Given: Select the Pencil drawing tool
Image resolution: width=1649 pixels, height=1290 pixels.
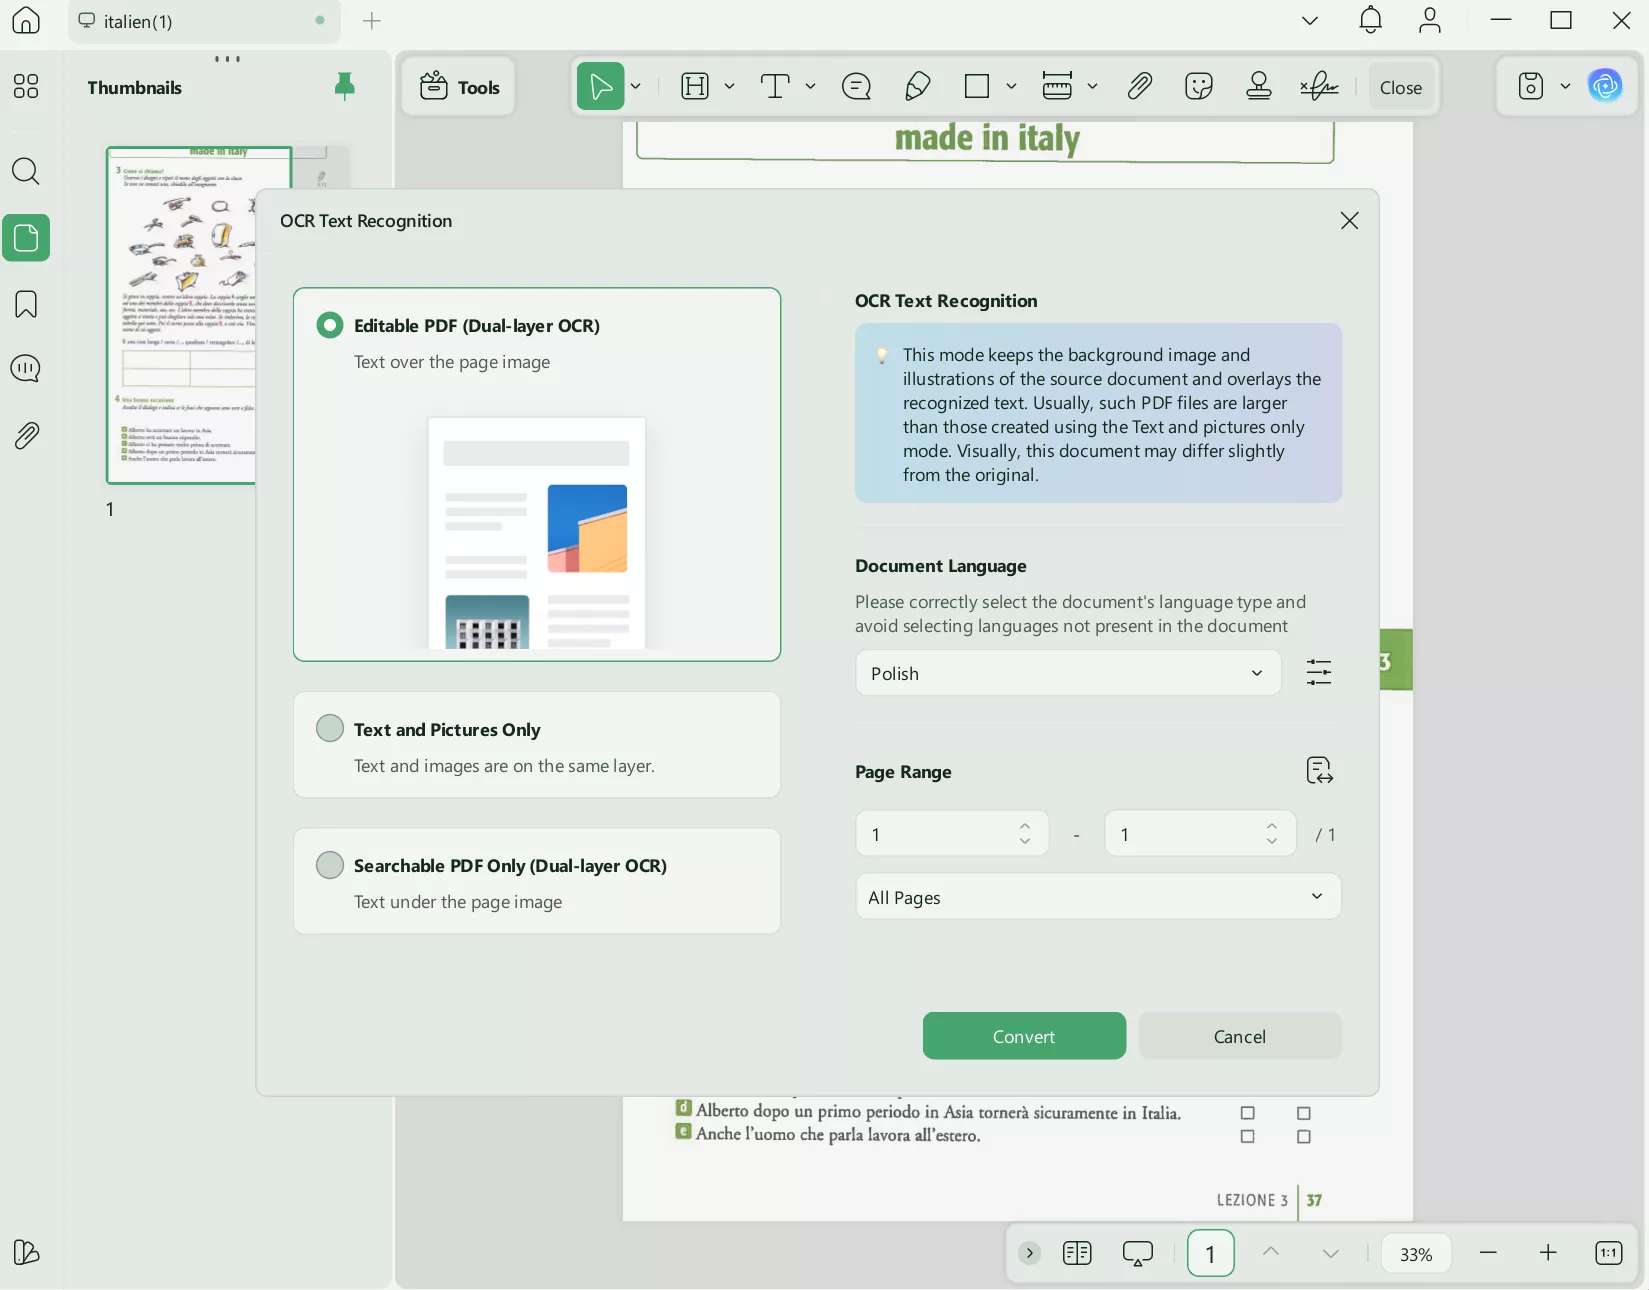Looking at the screenshot, I should tap(917, 87).
